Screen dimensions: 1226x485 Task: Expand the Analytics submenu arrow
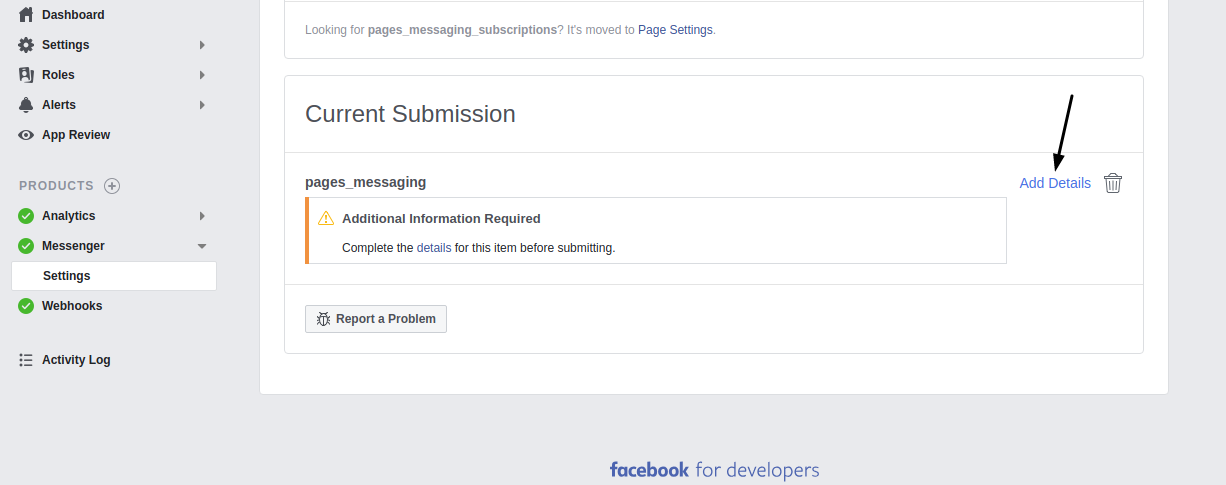[202, 216]
